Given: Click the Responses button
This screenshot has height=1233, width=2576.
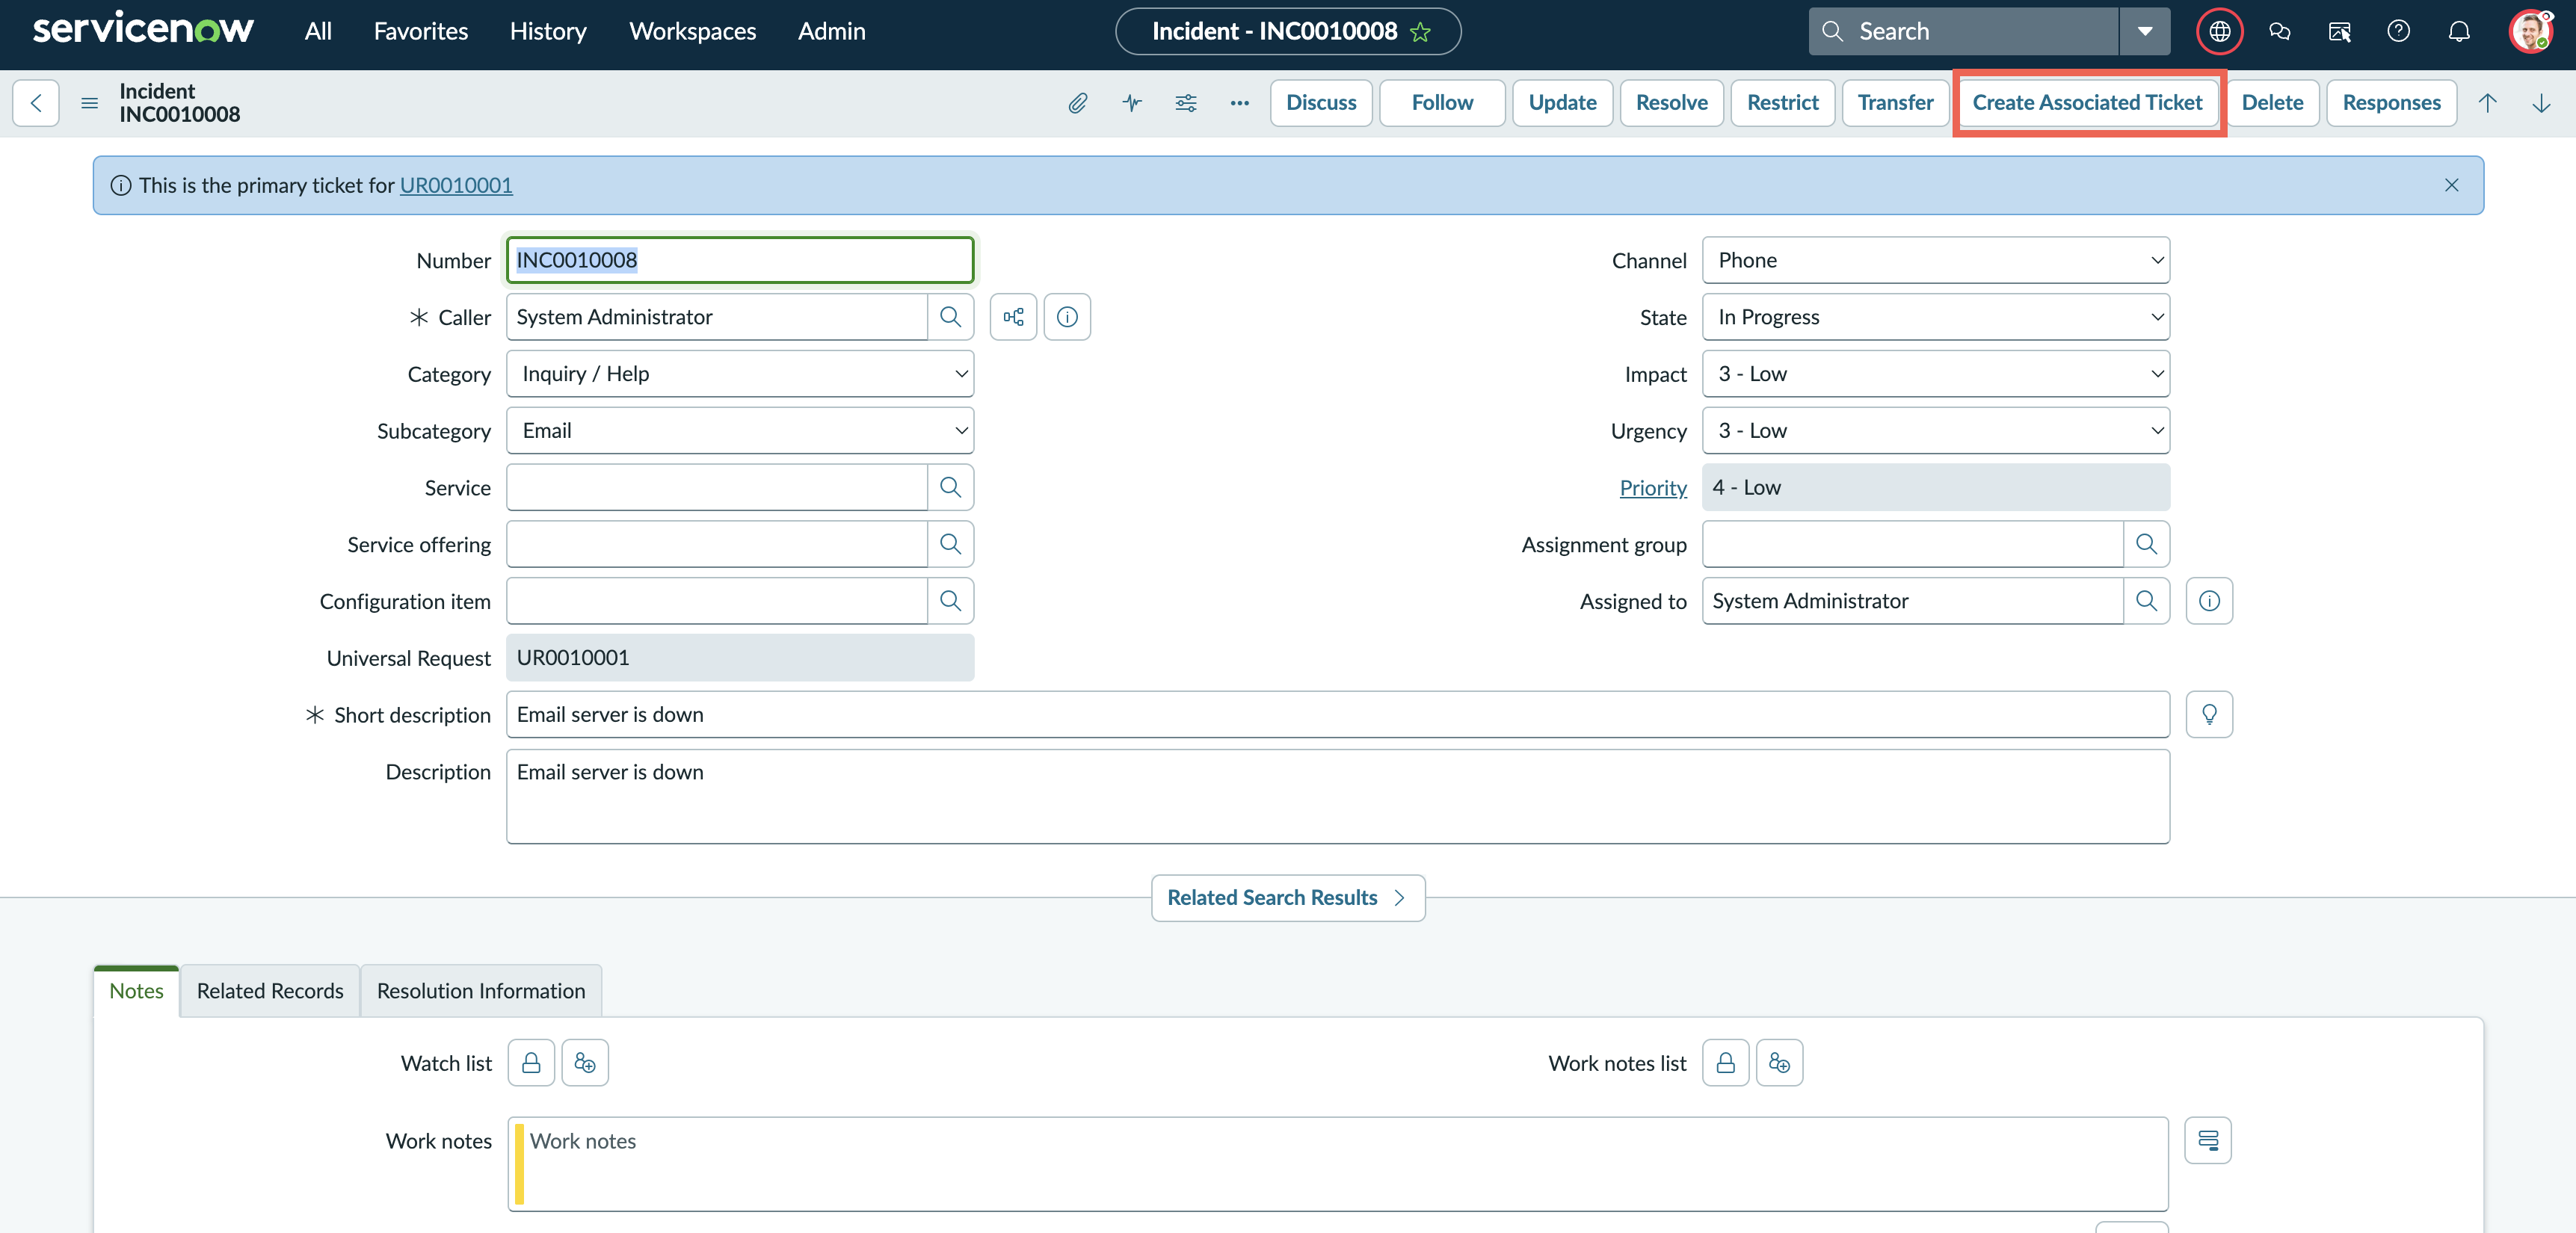Looking at the screenshot, I should pyautogui.click(x=2392, y=103).
